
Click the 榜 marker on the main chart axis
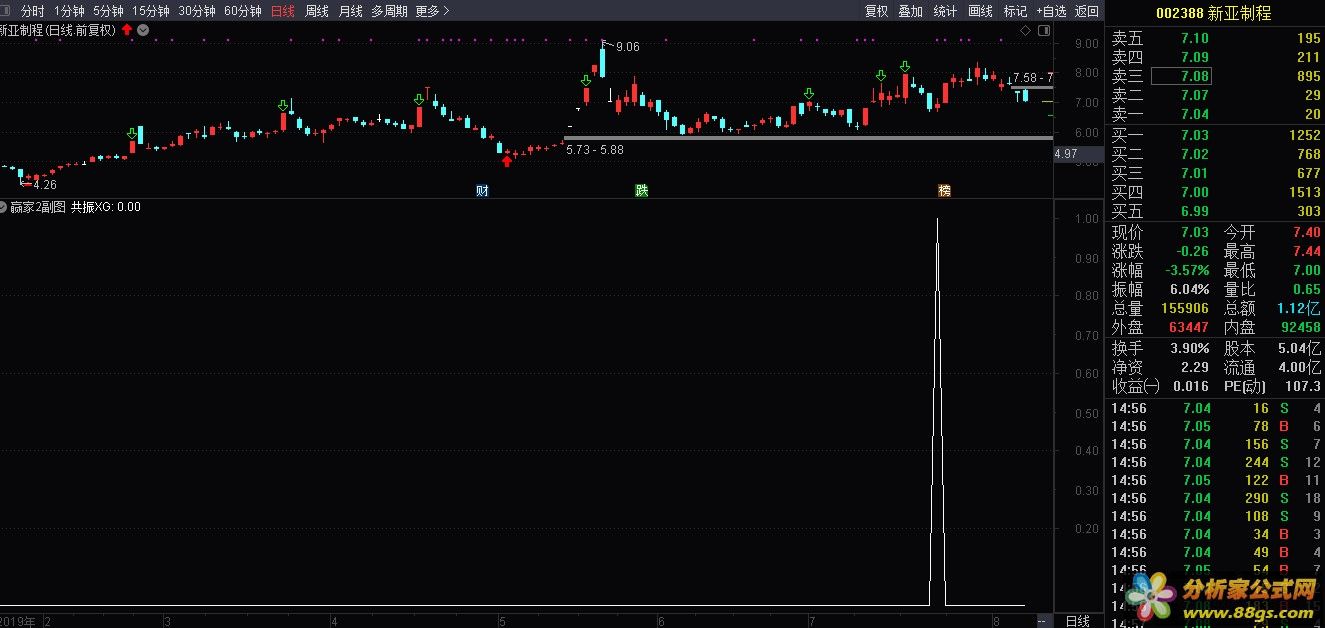[x=944, y=190]
